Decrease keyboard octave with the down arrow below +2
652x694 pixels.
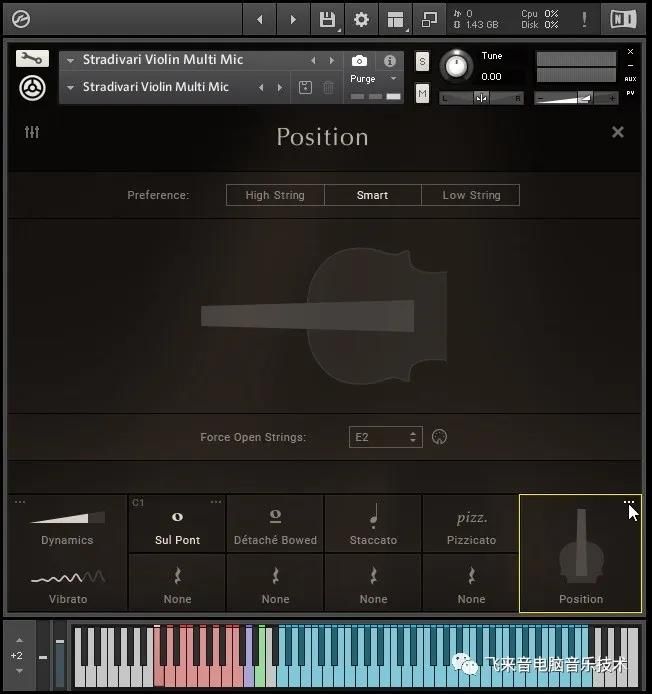(x=19, y=671)
